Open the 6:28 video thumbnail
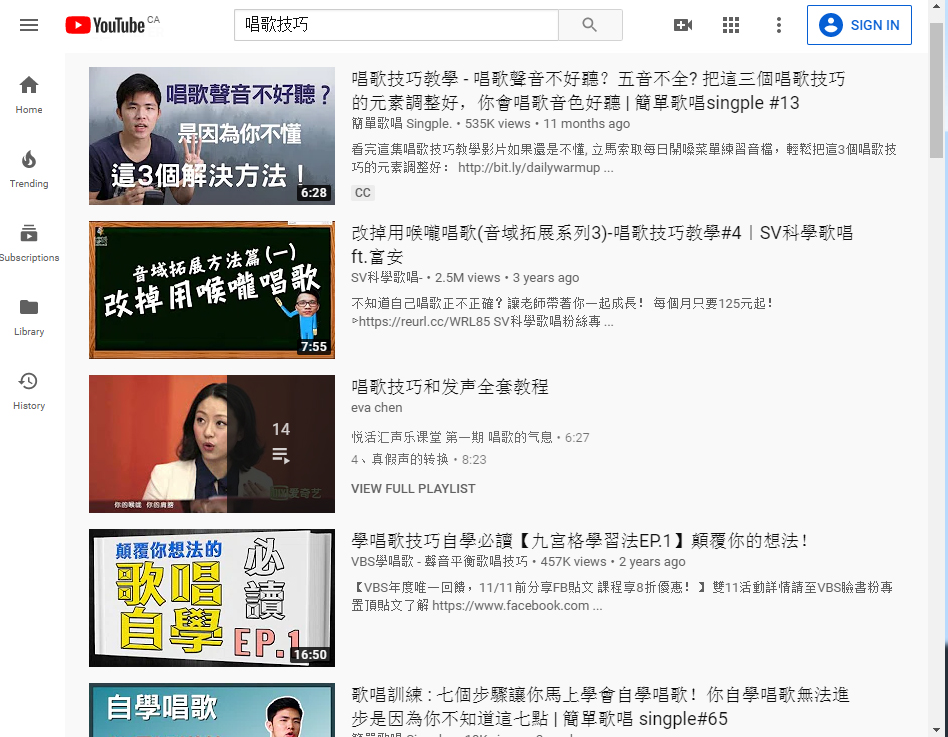Screen dimensions: 948x737 pyautogui.click(x=212, y=136)
